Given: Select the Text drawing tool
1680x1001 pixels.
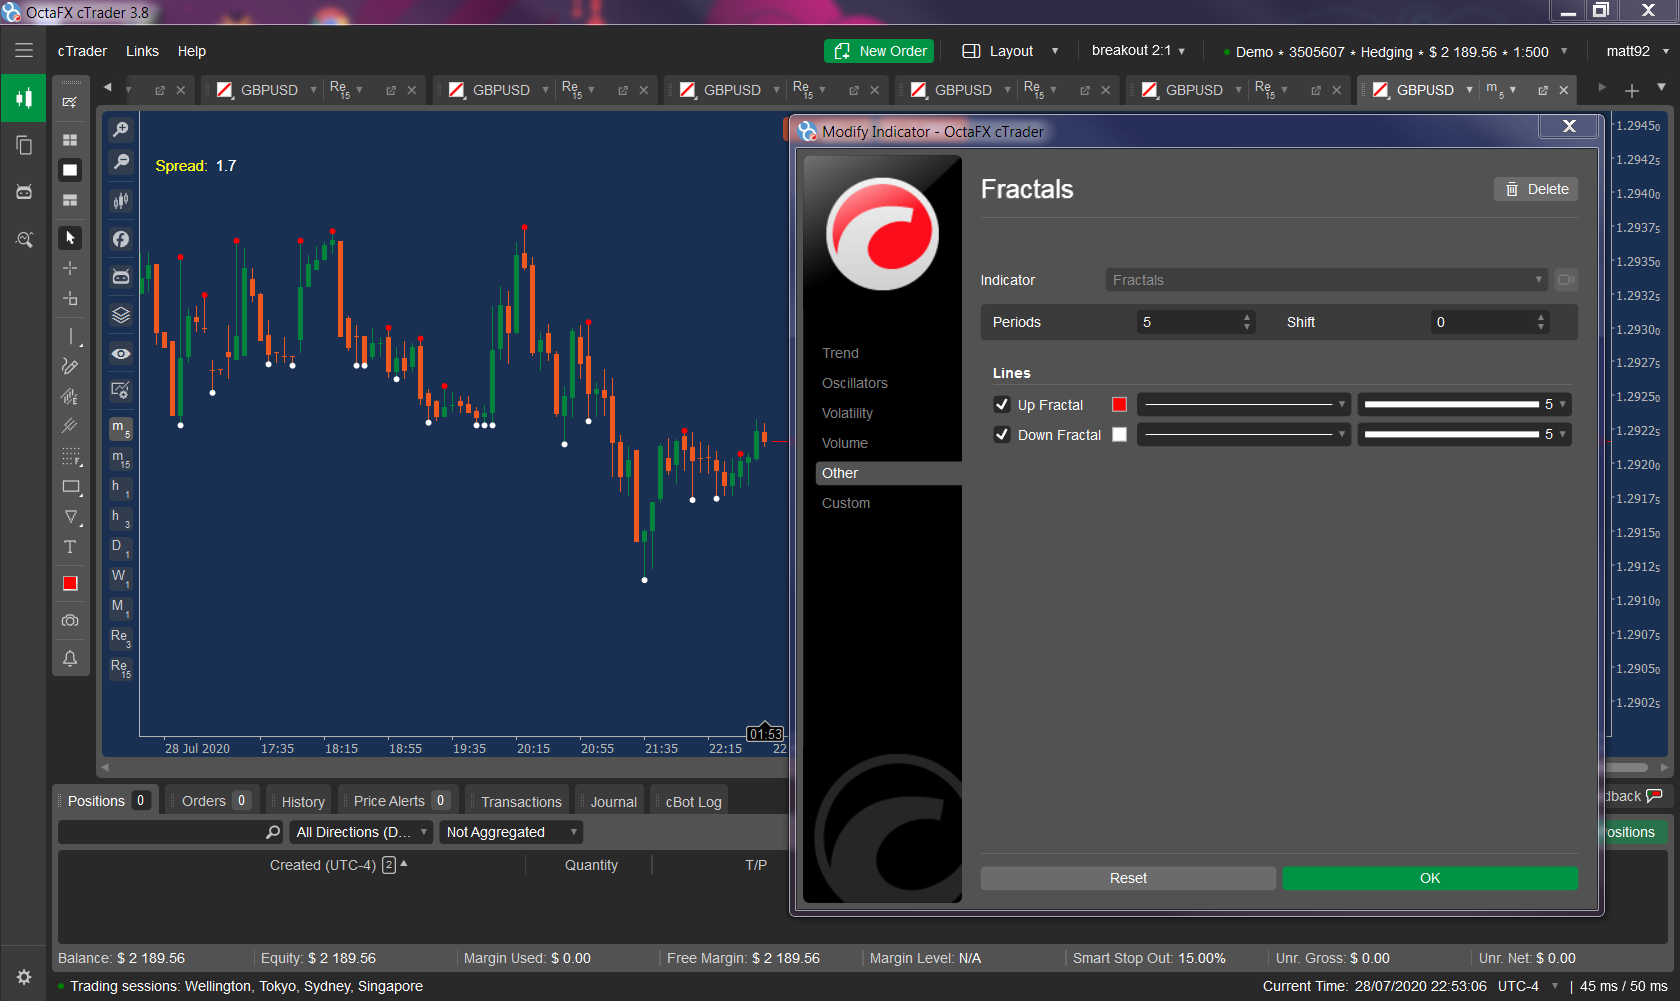Looking at the screenshot, I should click(70, 547).
